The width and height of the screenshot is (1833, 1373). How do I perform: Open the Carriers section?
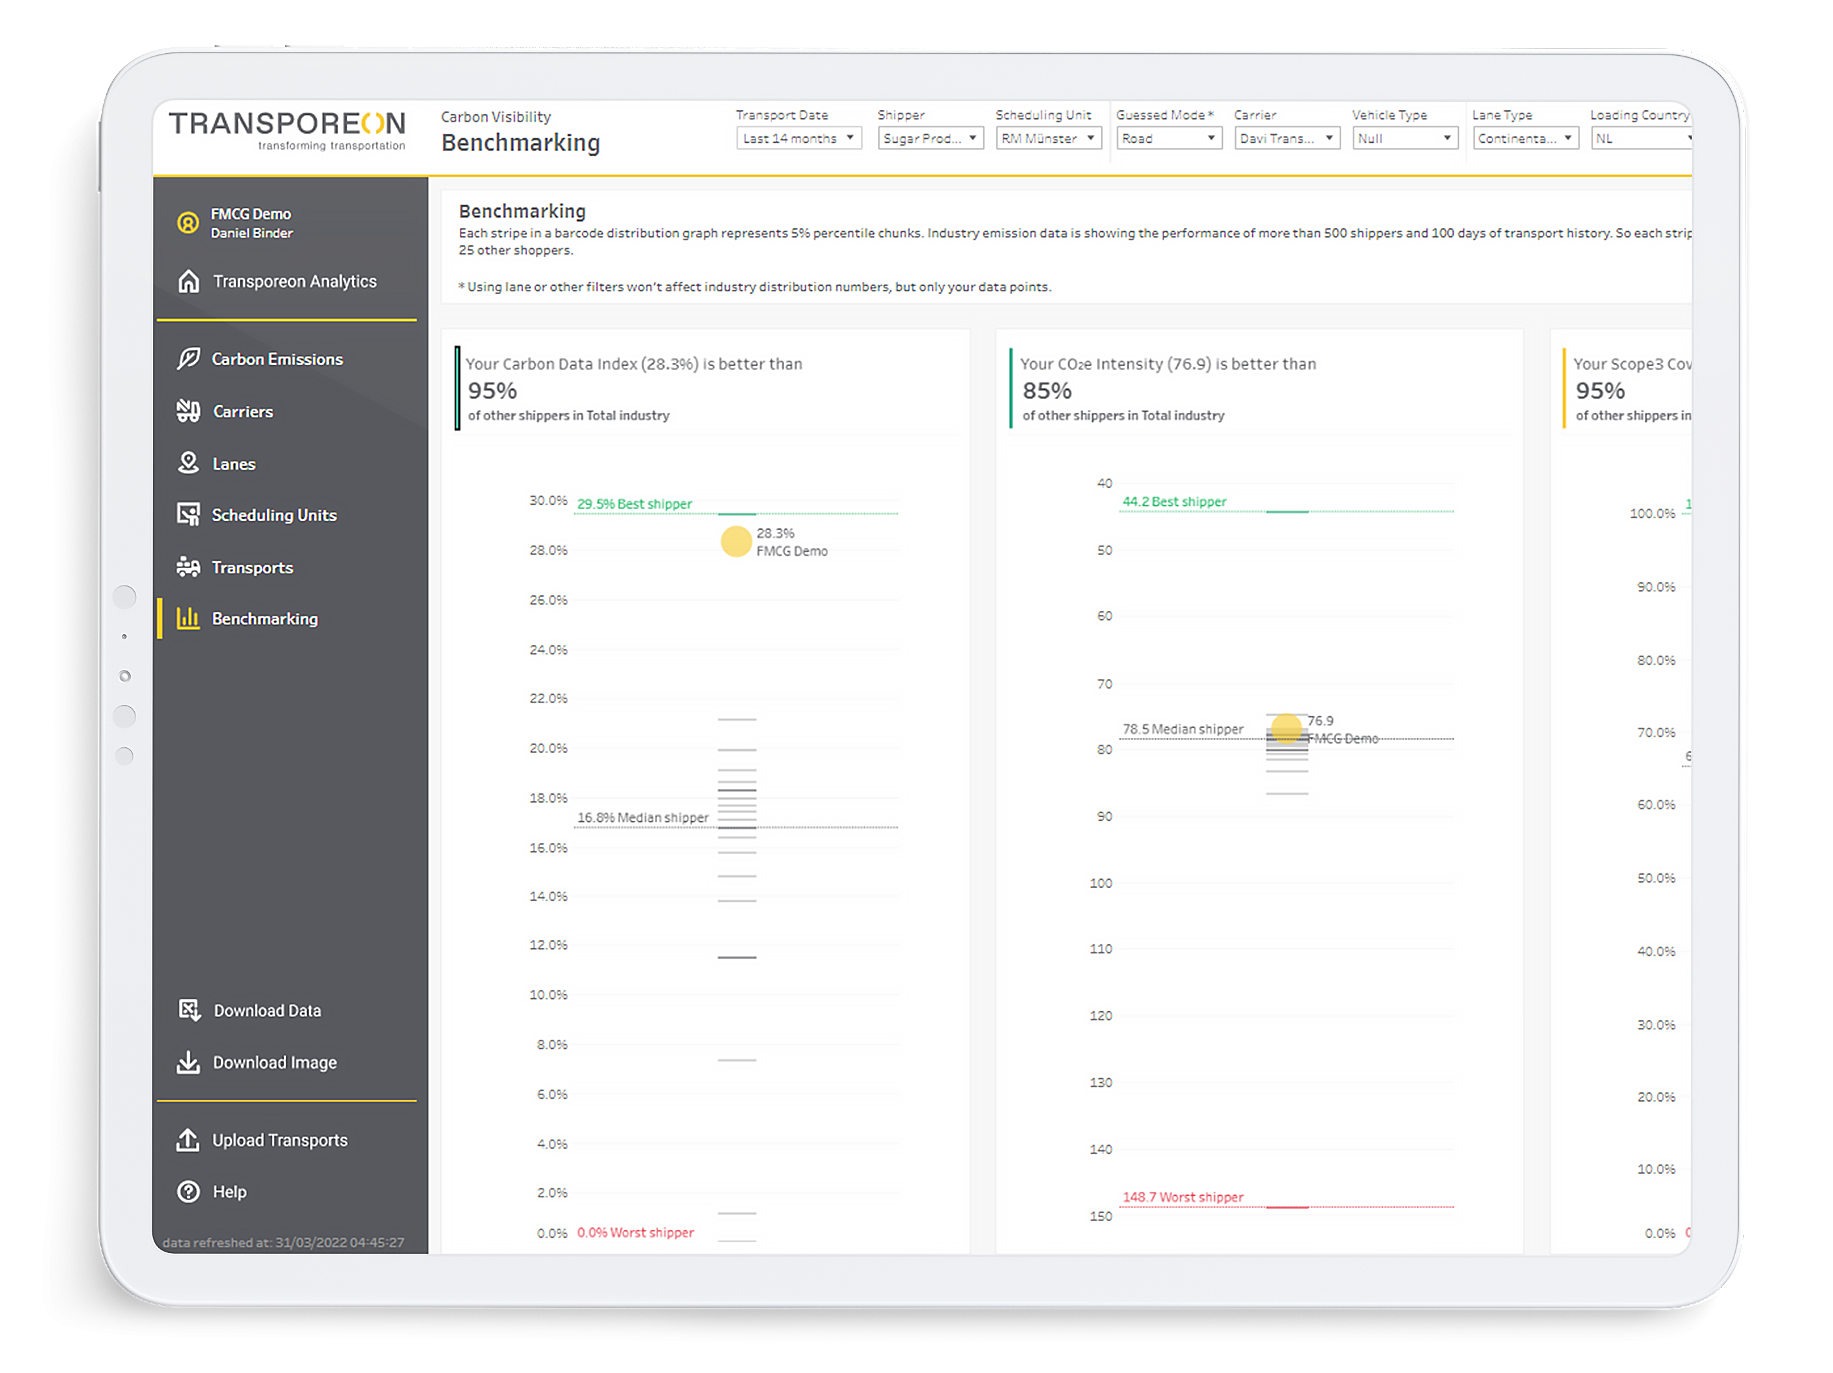click(x=242, y=411)
